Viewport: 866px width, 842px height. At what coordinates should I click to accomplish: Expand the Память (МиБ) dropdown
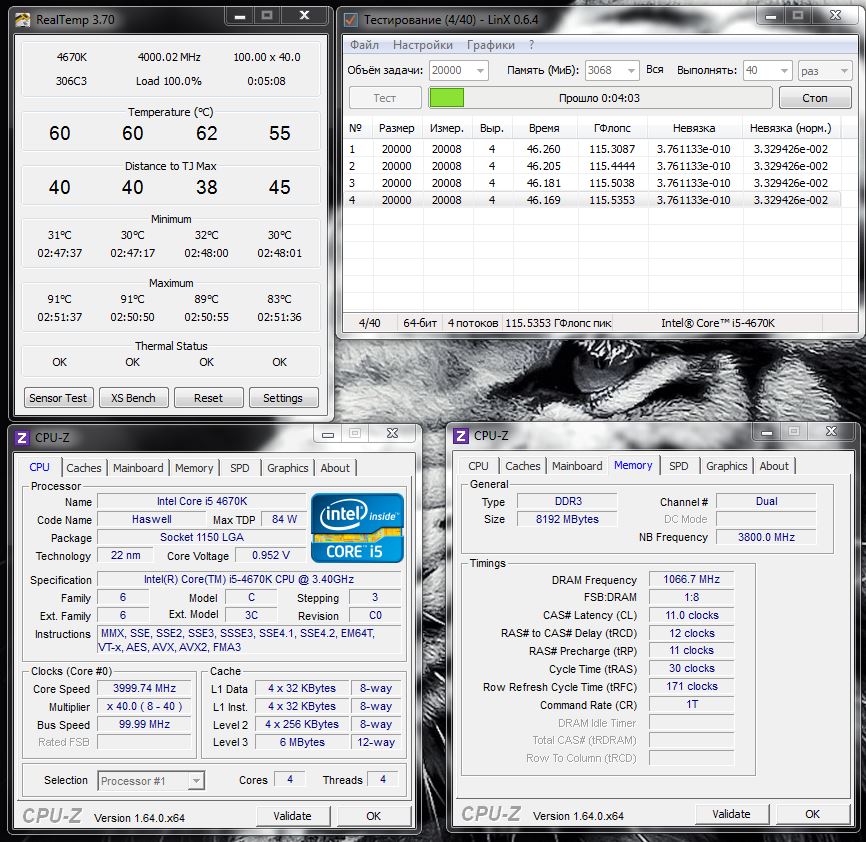point(630,70)
